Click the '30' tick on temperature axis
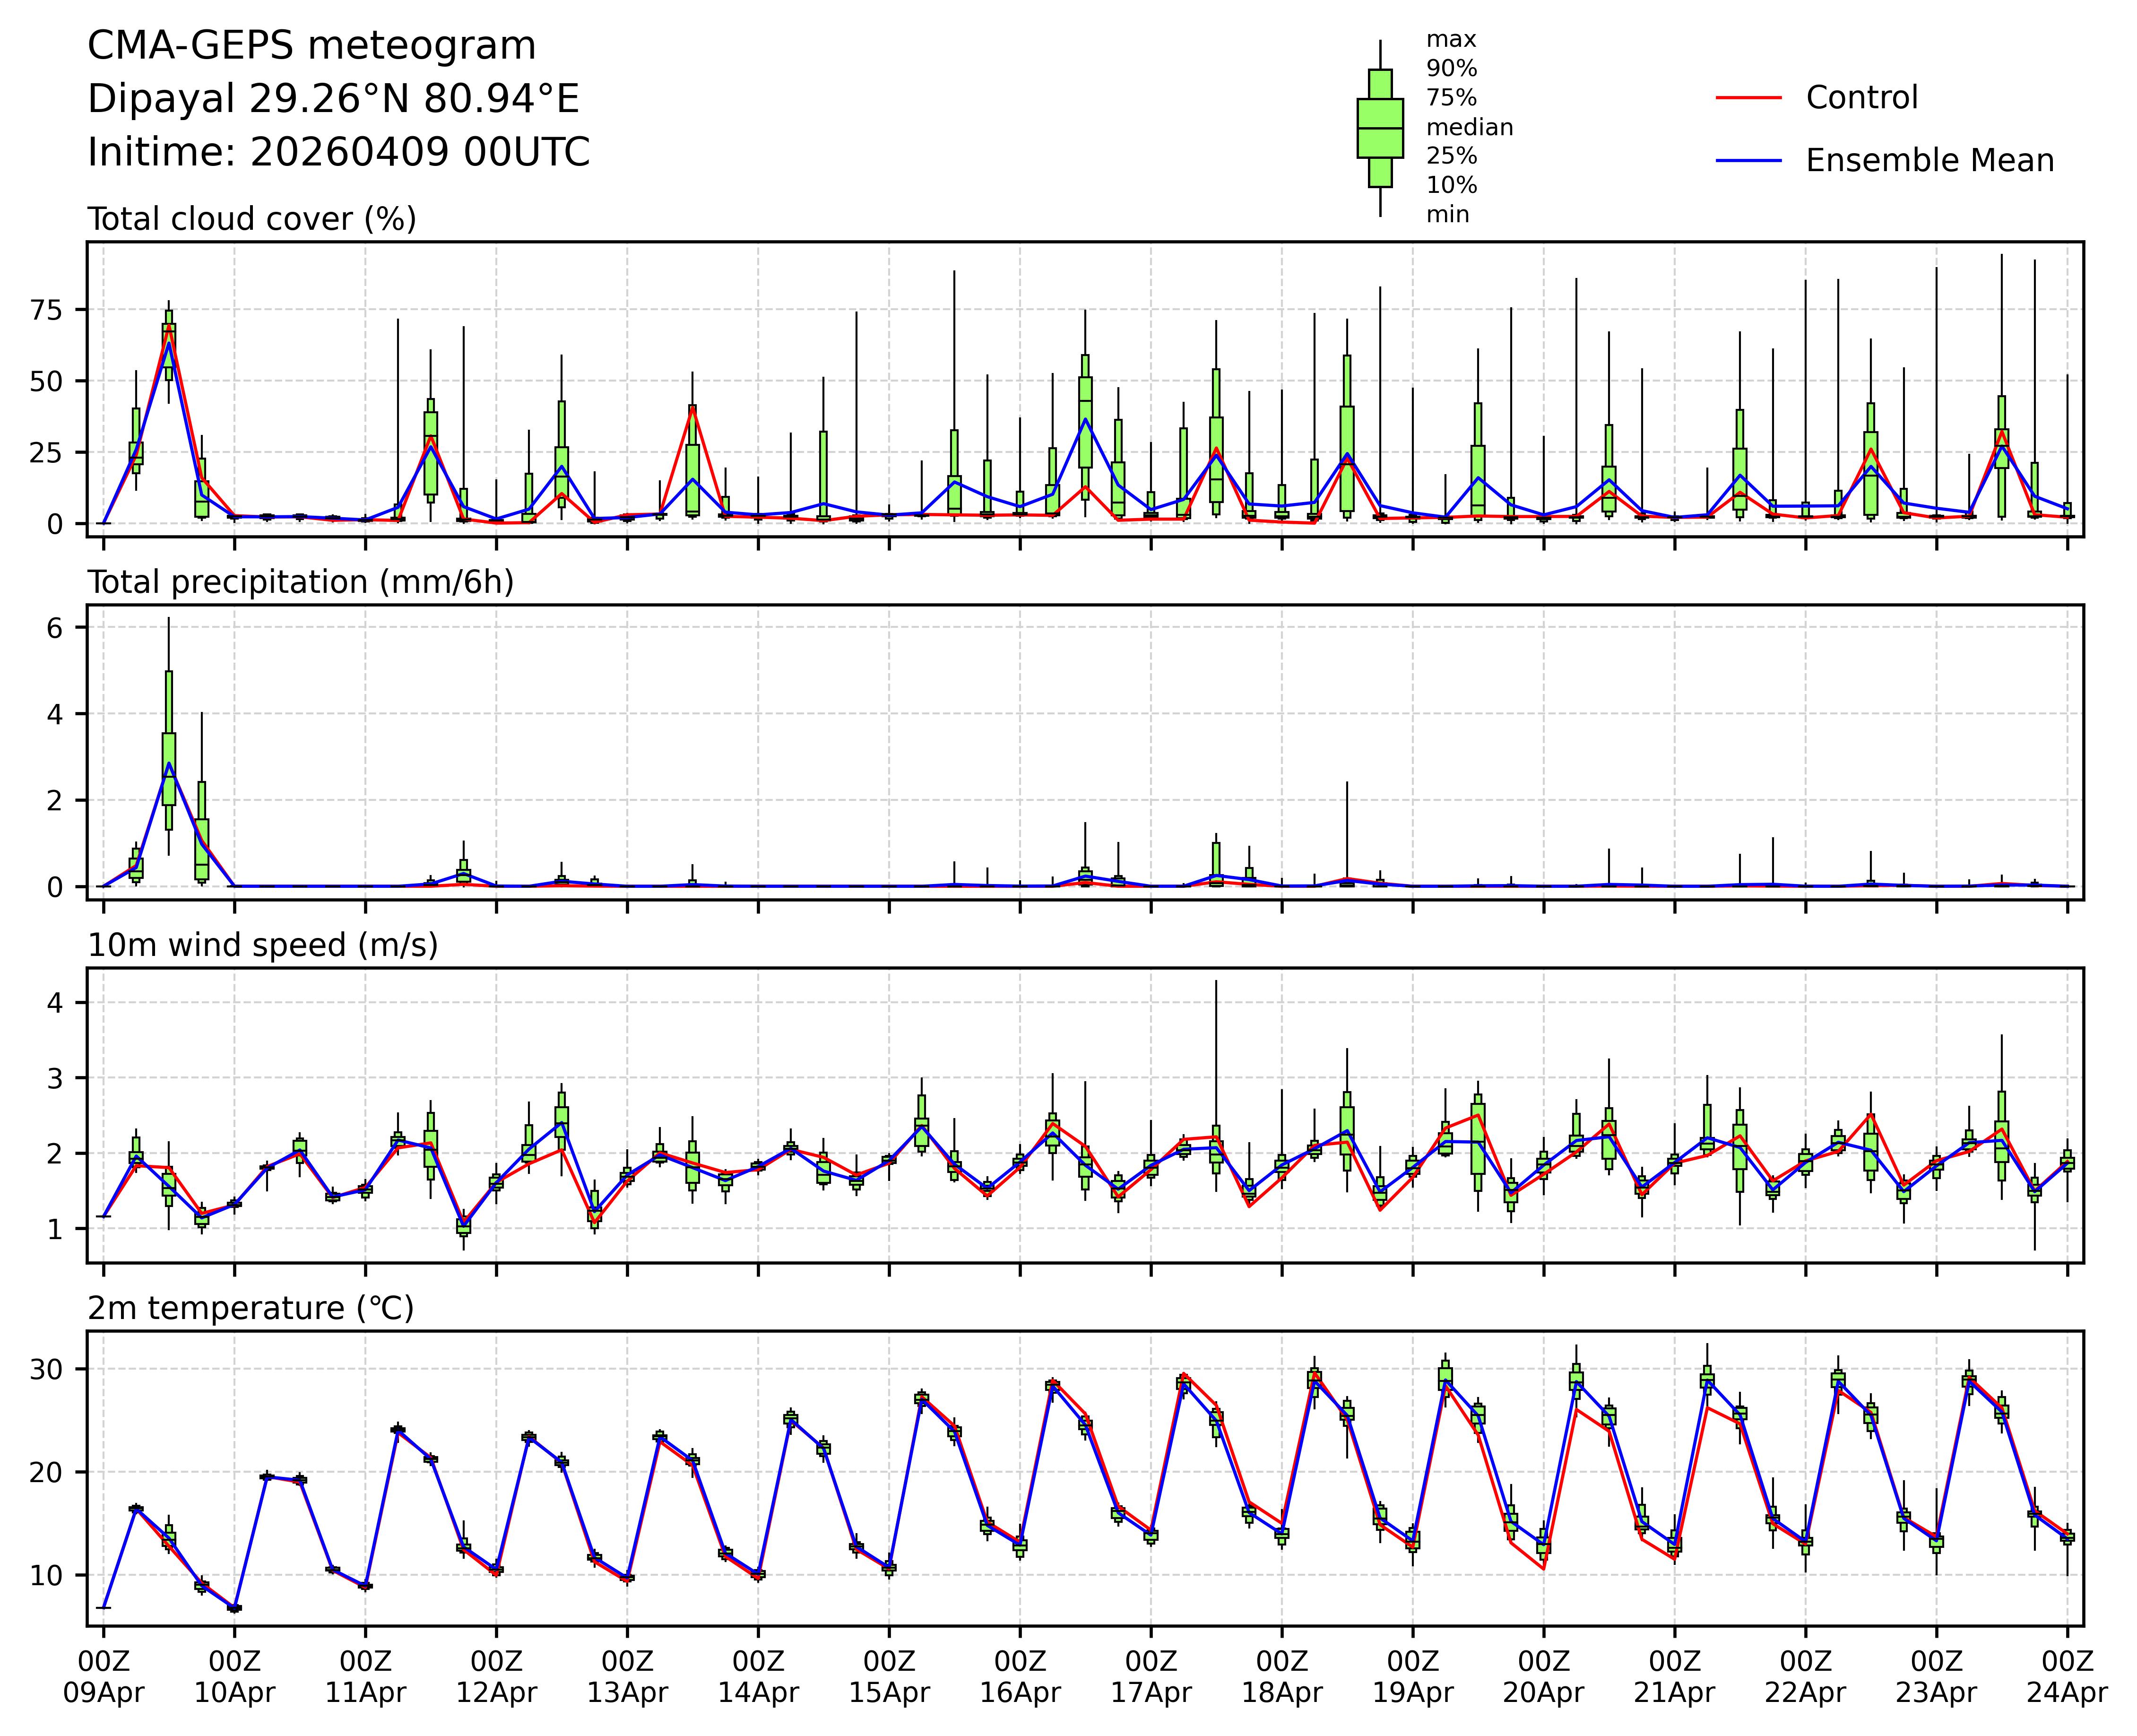Viewport: 2137px width, 1736px height. 47,1369
